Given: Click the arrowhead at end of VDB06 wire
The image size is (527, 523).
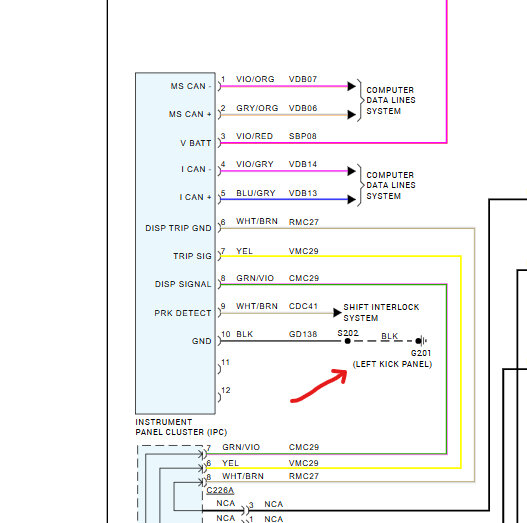Looking at the screenshot, I should click(x=351, y=115).
